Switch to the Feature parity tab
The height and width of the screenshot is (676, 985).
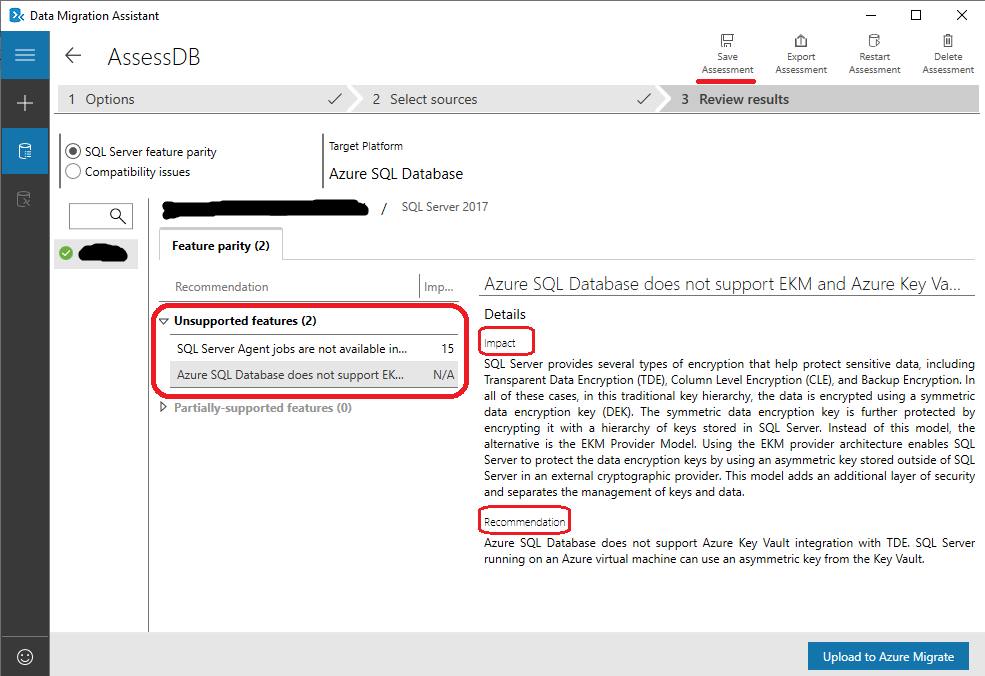tap(220, 243)
